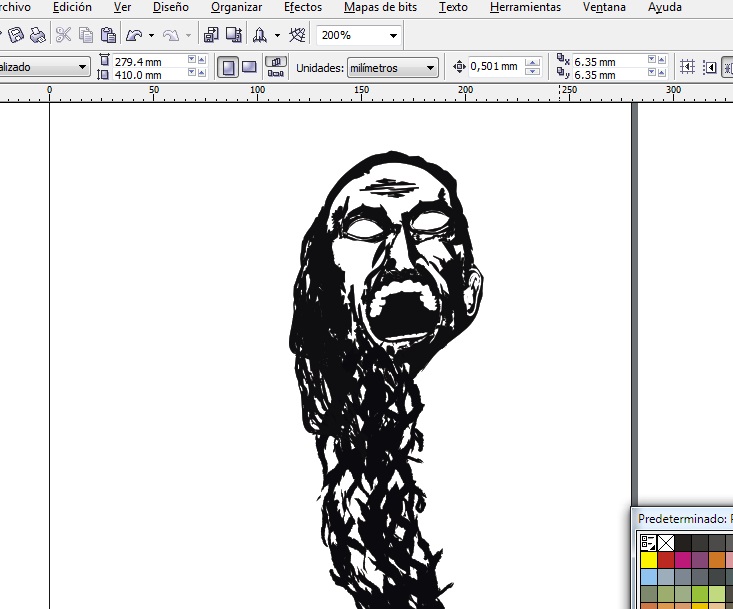Click the Import icon
The height and width of the screenshot is (609, 733).
211,35
